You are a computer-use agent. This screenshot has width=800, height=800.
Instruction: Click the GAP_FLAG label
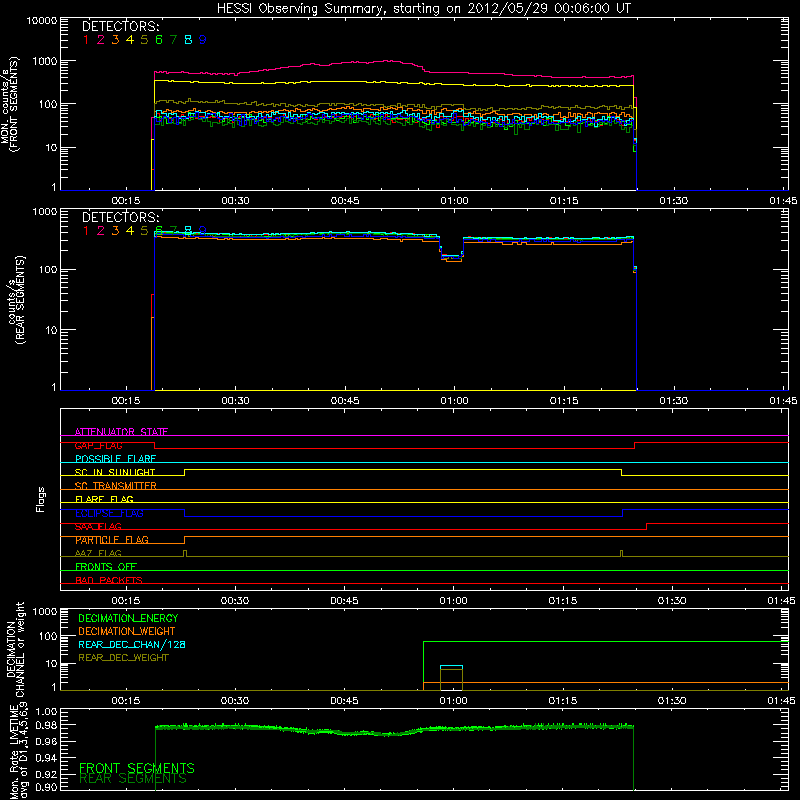[x=98, y=445]
